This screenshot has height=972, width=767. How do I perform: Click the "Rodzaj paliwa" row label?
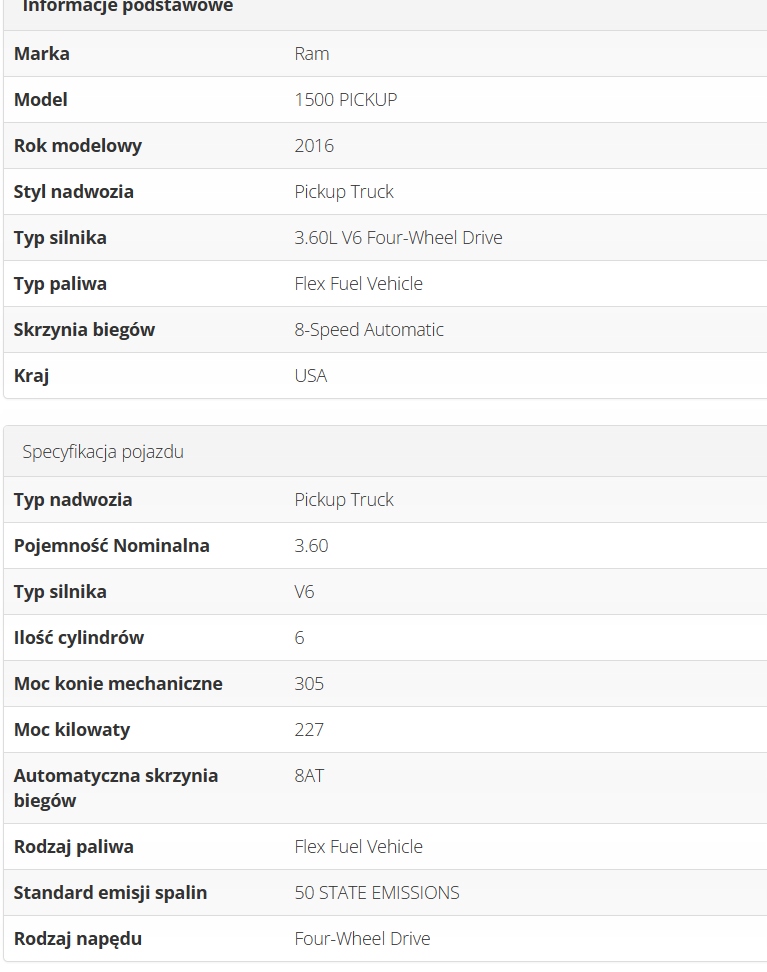pos(74,847)
